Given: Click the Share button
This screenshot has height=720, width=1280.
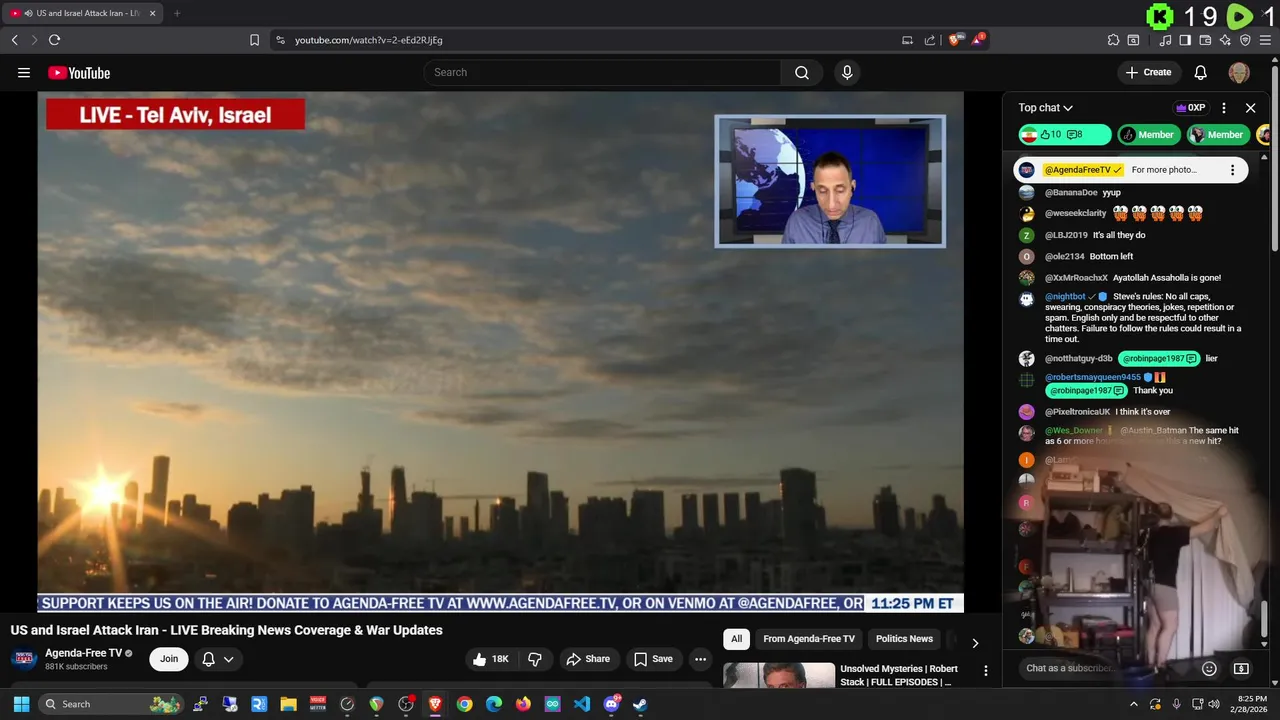Looking at the screenshot, I should (587, 659).
